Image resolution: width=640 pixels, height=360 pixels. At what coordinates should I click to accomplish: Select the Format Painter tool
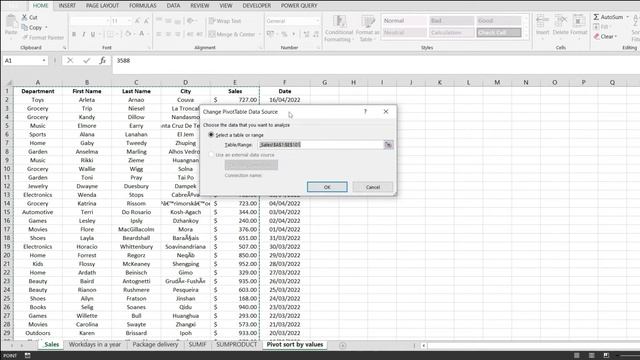(42, 37)
